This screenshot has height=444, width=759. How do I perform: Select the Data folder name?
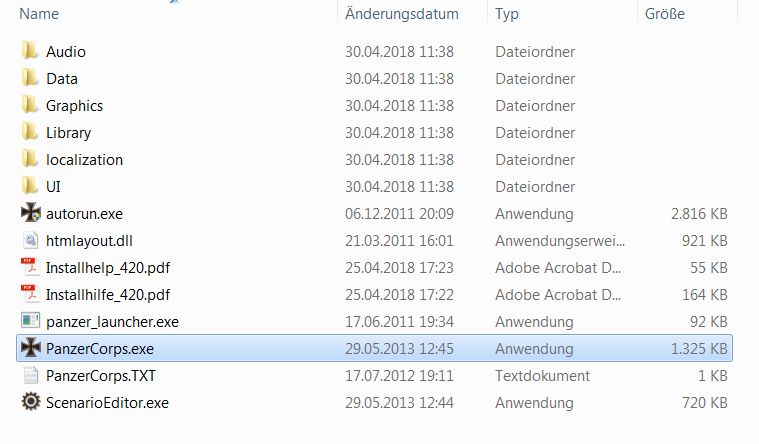point(62,78)
